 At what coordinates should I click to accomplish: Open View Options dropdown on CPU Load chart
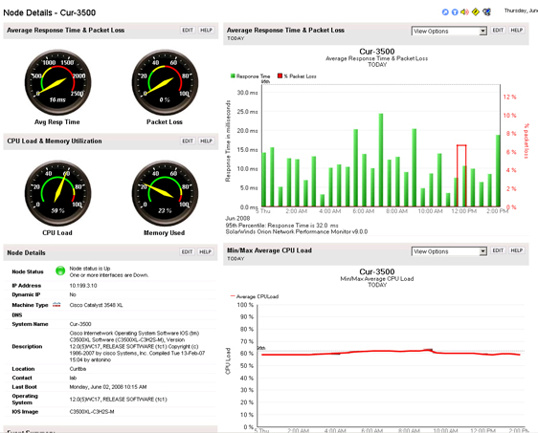(x=449, y=251)
